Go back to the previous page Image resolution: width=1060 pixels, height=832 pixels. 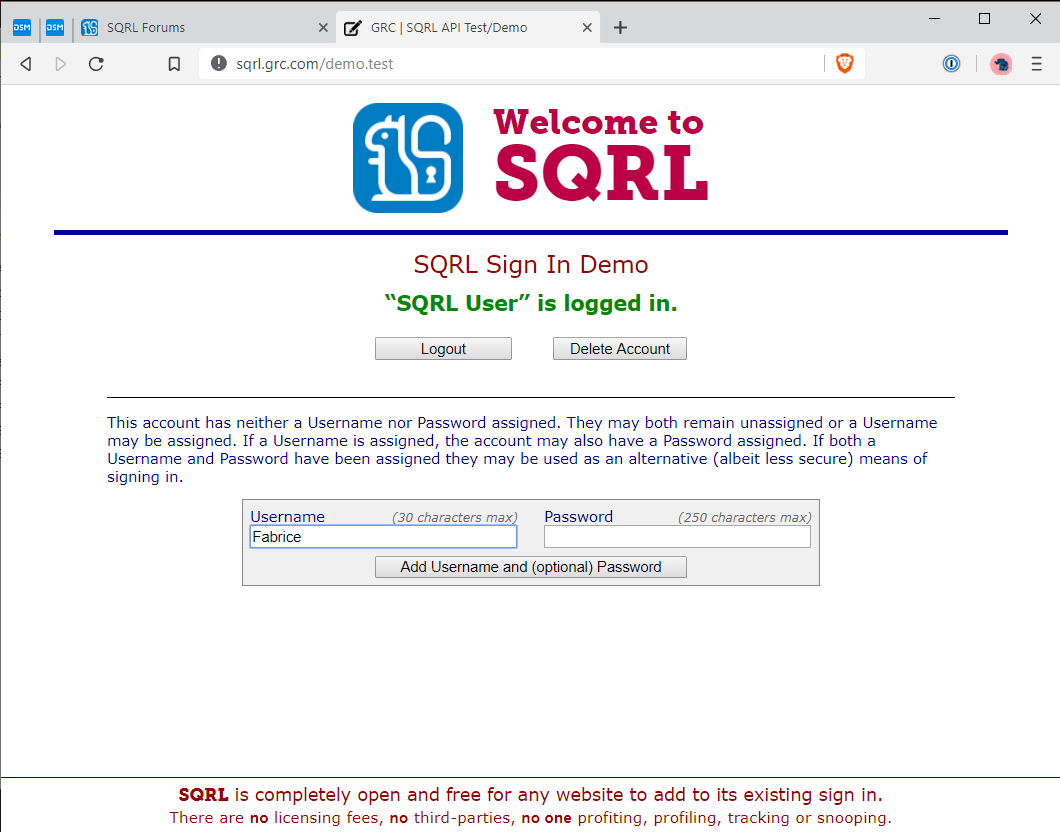point(26,64)
